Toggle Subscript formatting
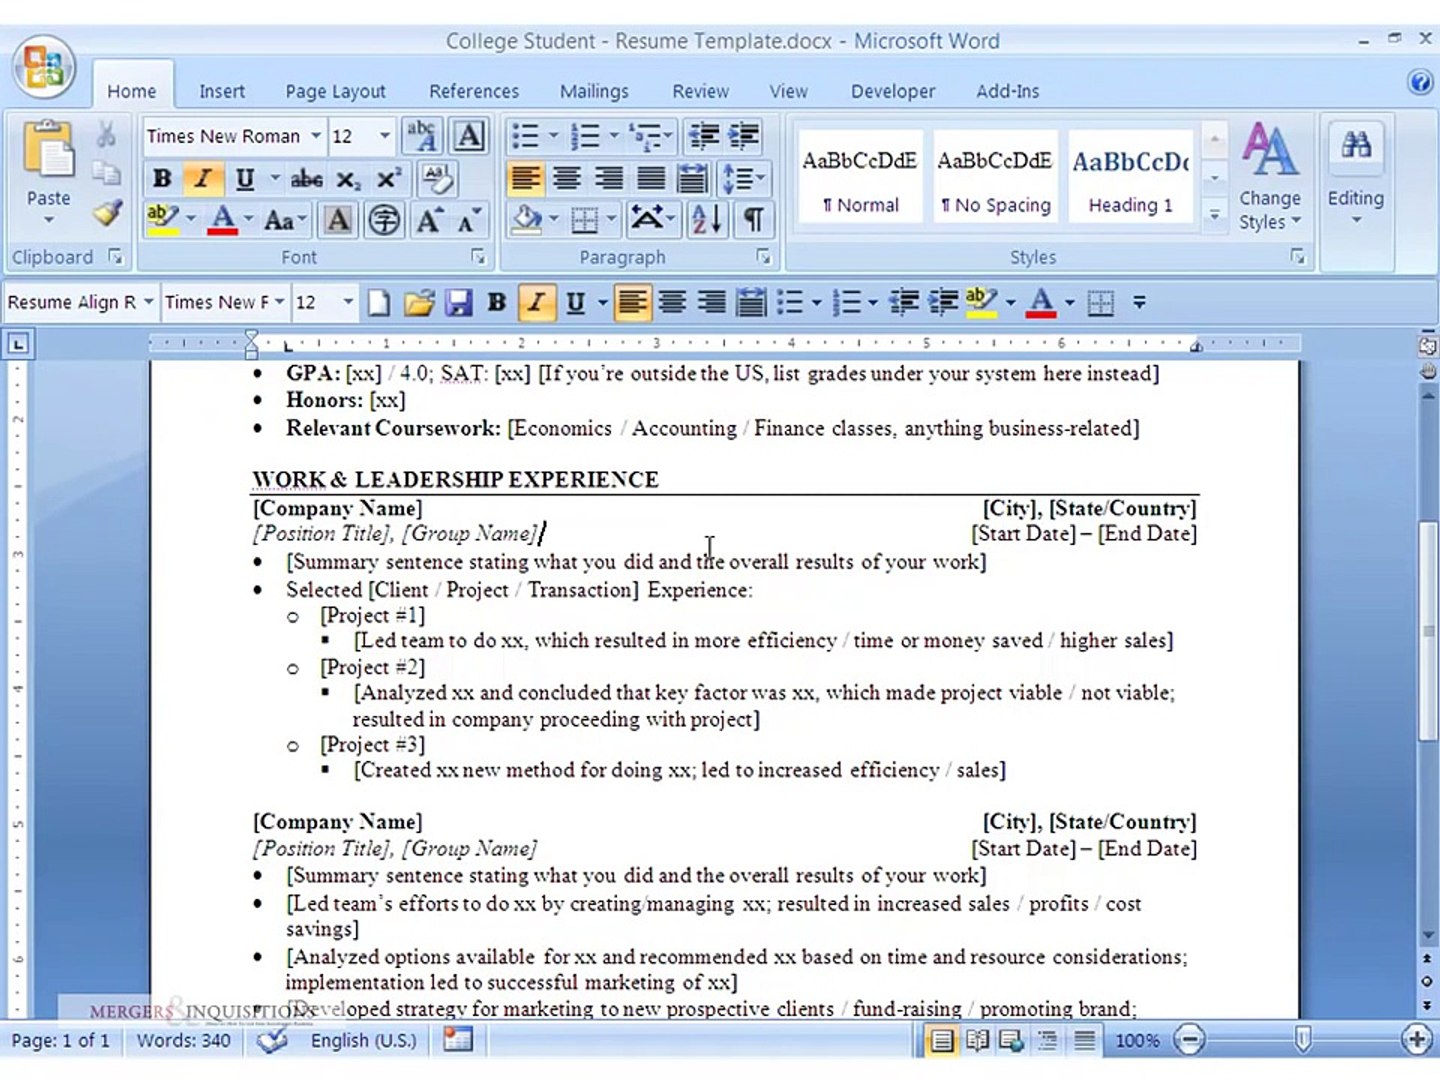 (x=347, y=179)
